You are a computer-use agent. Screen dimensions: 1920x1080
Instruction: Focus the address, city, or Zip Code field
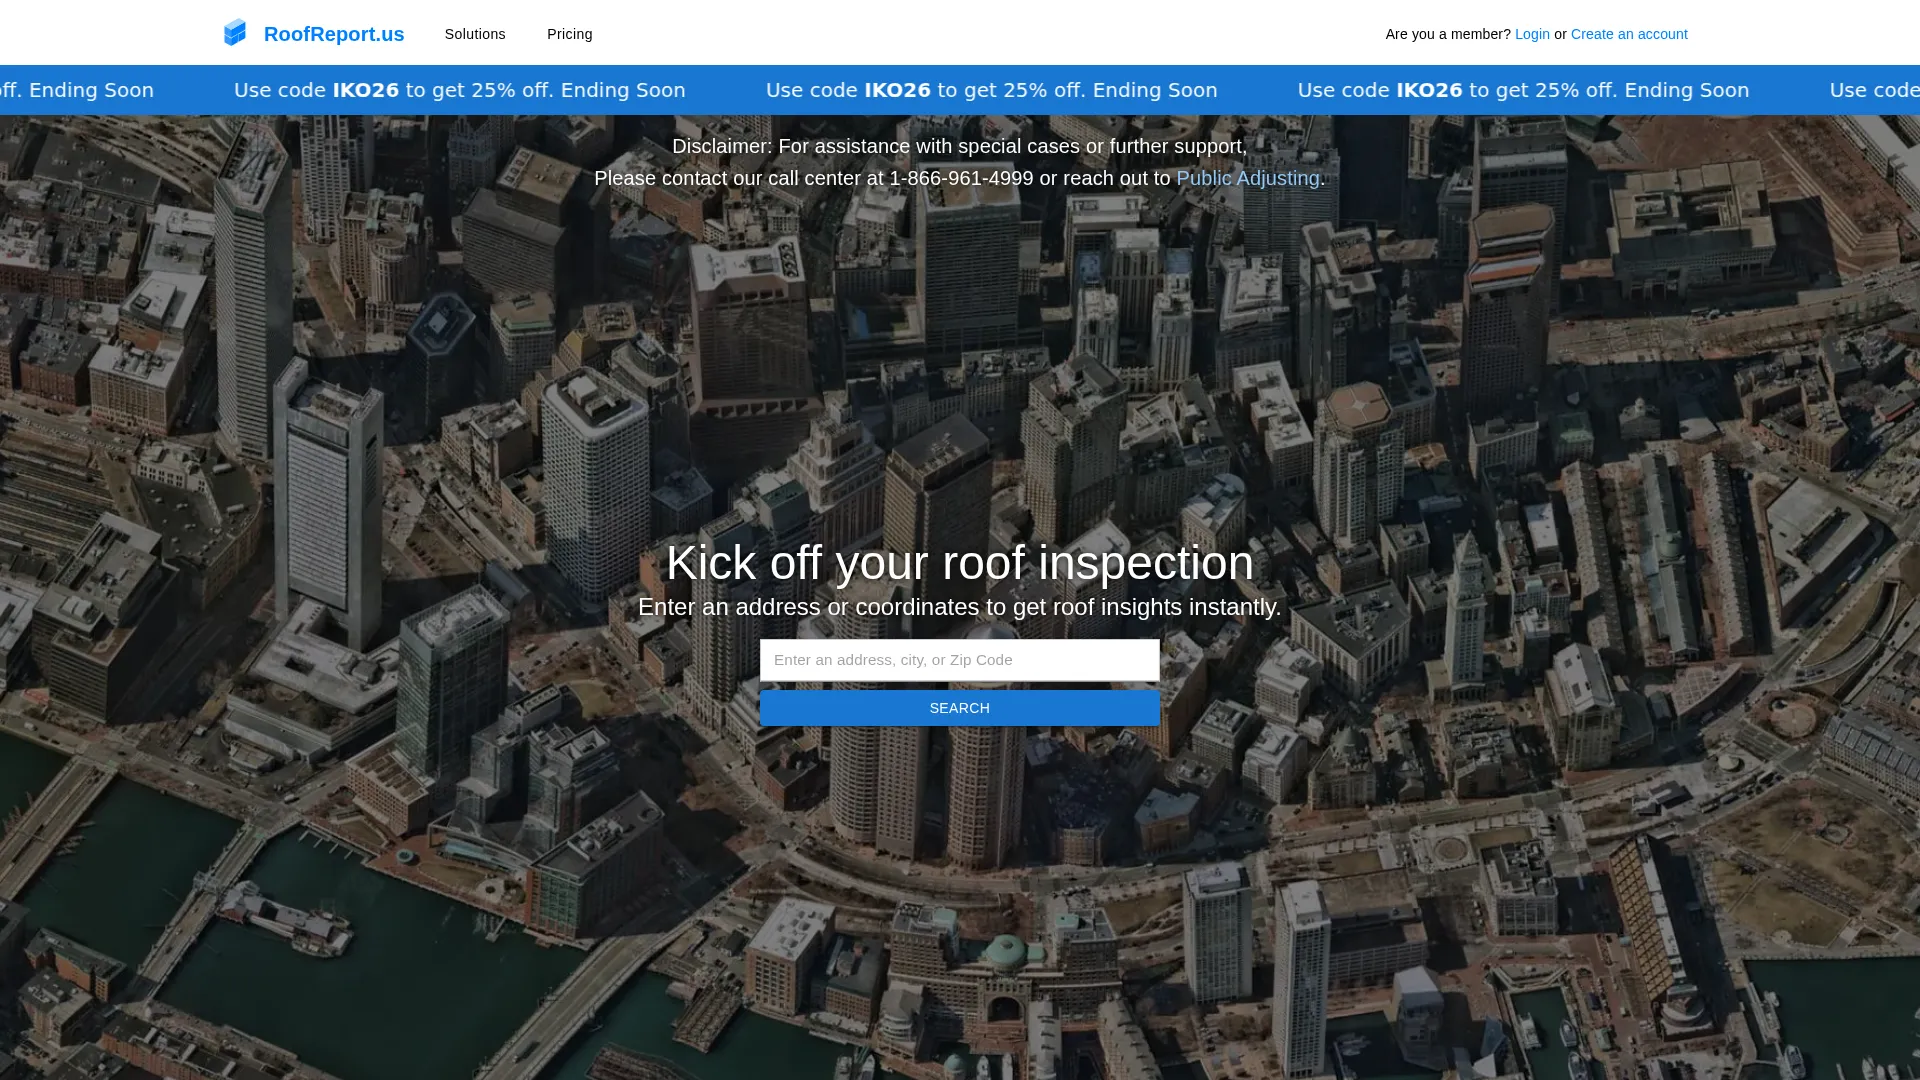[x=960, y=660]
